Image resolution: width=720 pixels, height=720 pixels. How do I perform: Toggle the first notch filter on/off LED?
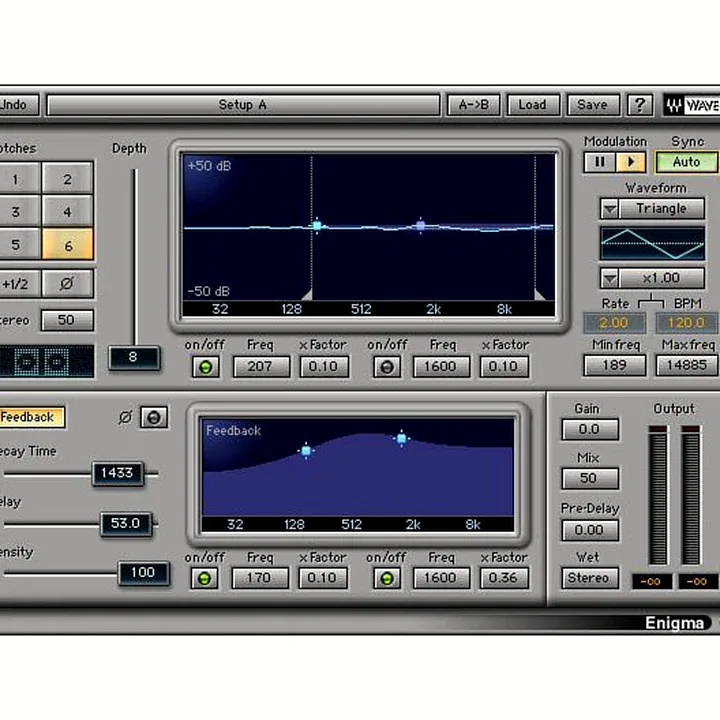(205, 367)
